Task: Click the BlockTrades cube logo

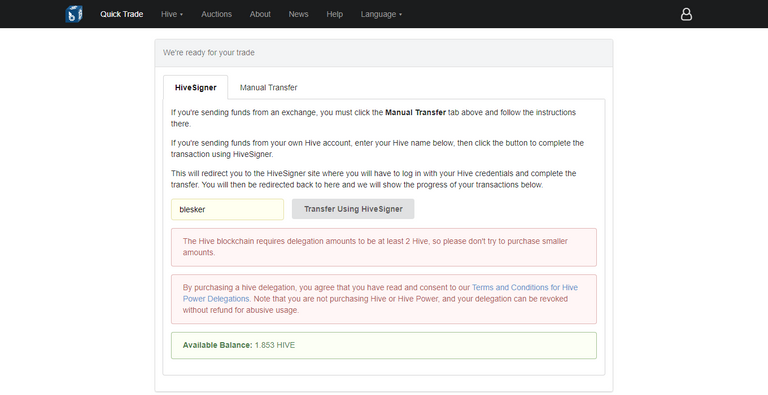Action: (74, 14)
